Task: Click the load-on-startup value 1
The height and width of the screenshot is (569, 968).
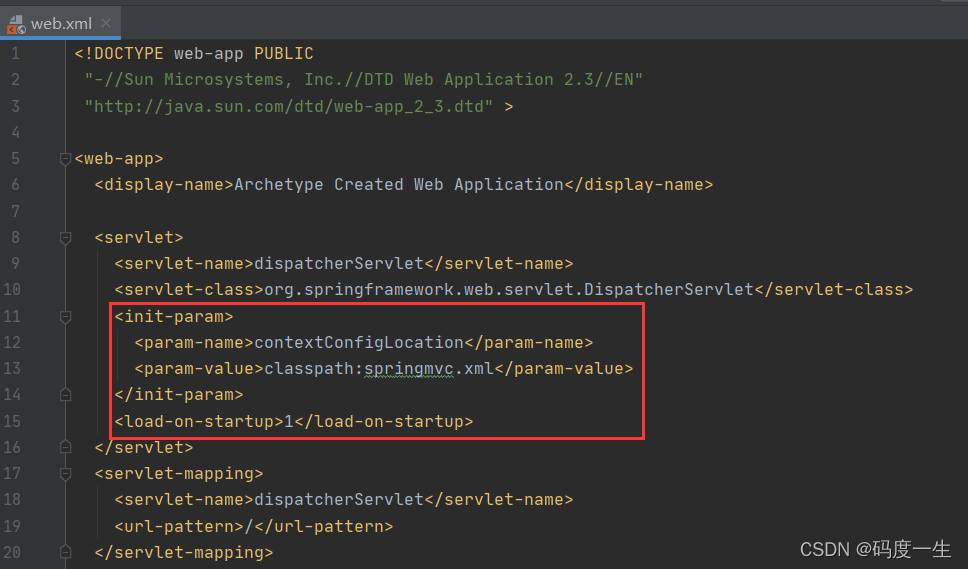Action: point(289,422)
